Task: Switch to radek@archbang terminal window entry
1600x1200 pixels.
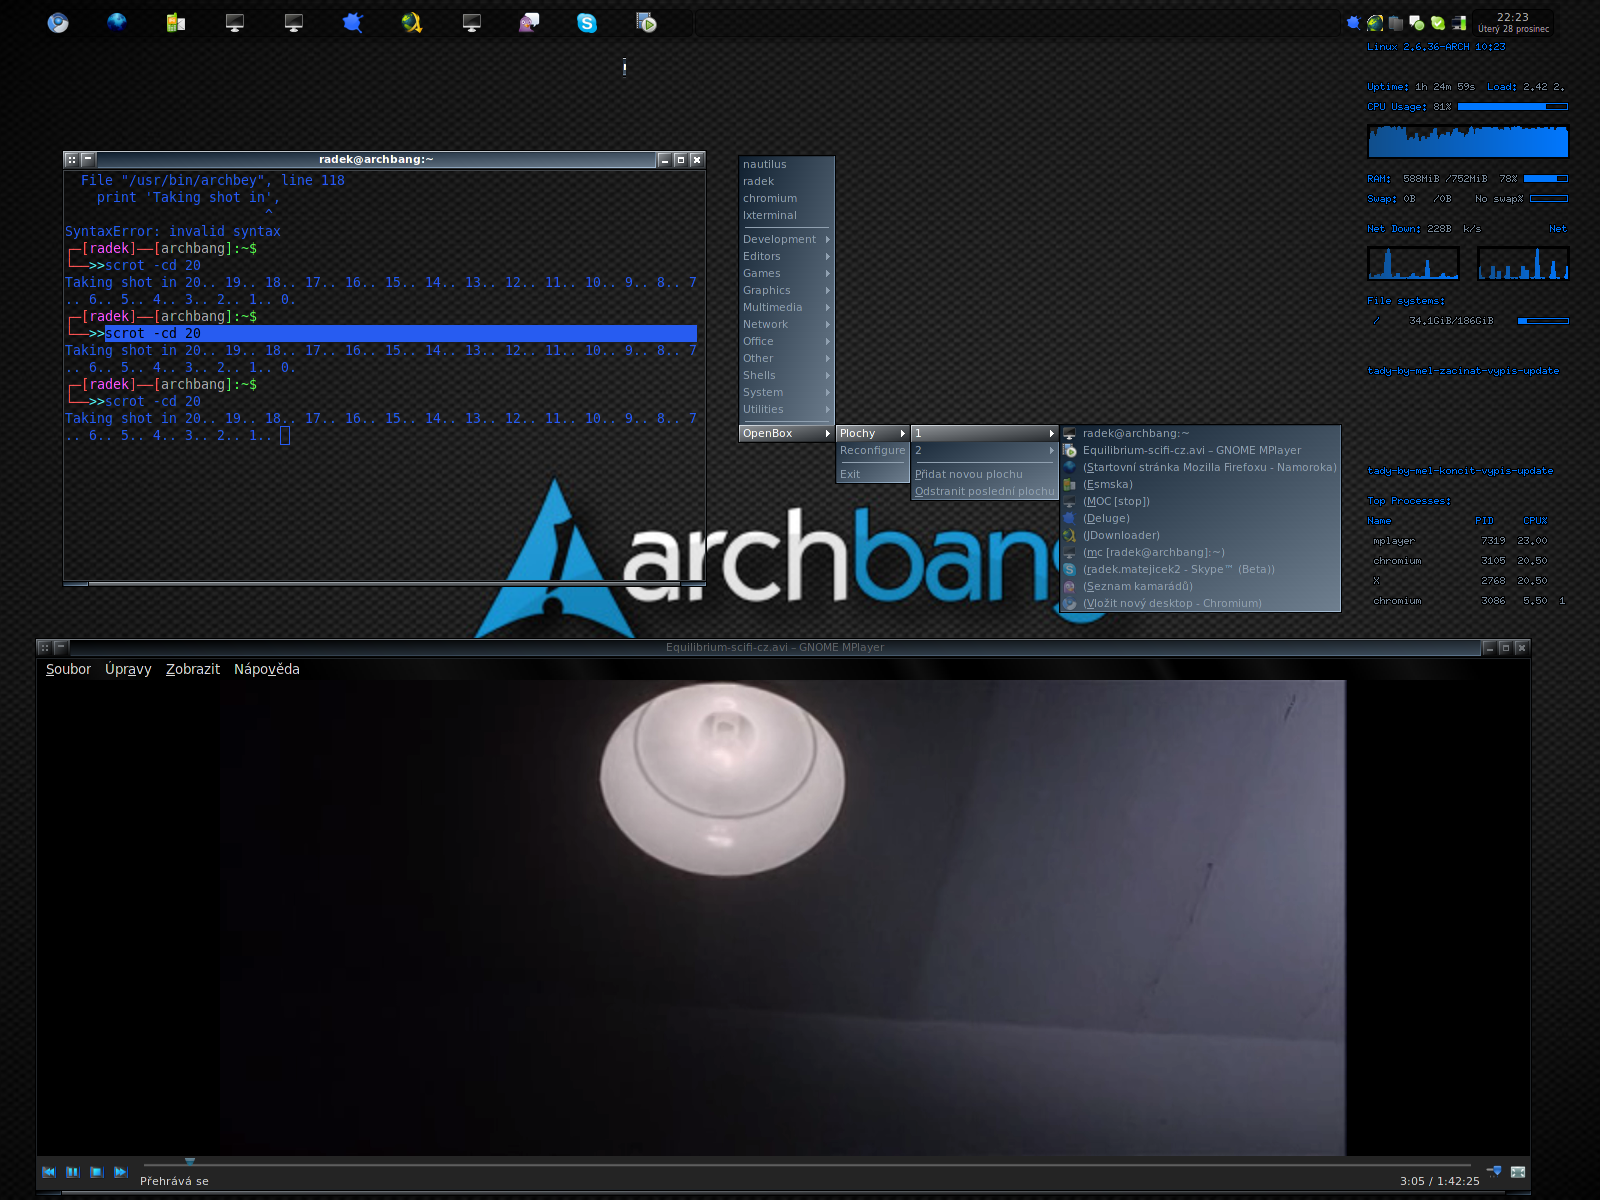Action: tap(1200, 433)
